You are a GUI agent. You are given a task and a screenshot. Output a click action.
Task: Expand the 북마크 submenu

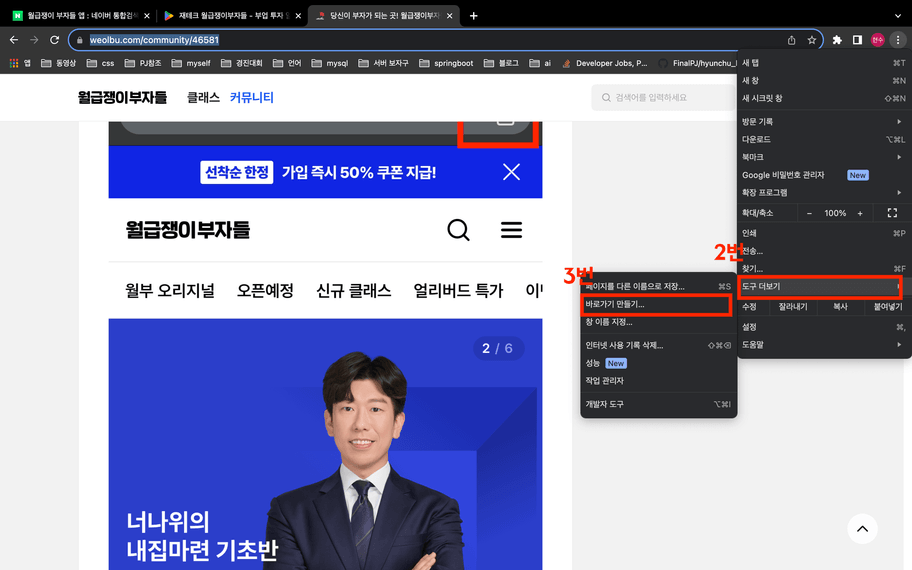pyautogui.click(x=824, y=157)
